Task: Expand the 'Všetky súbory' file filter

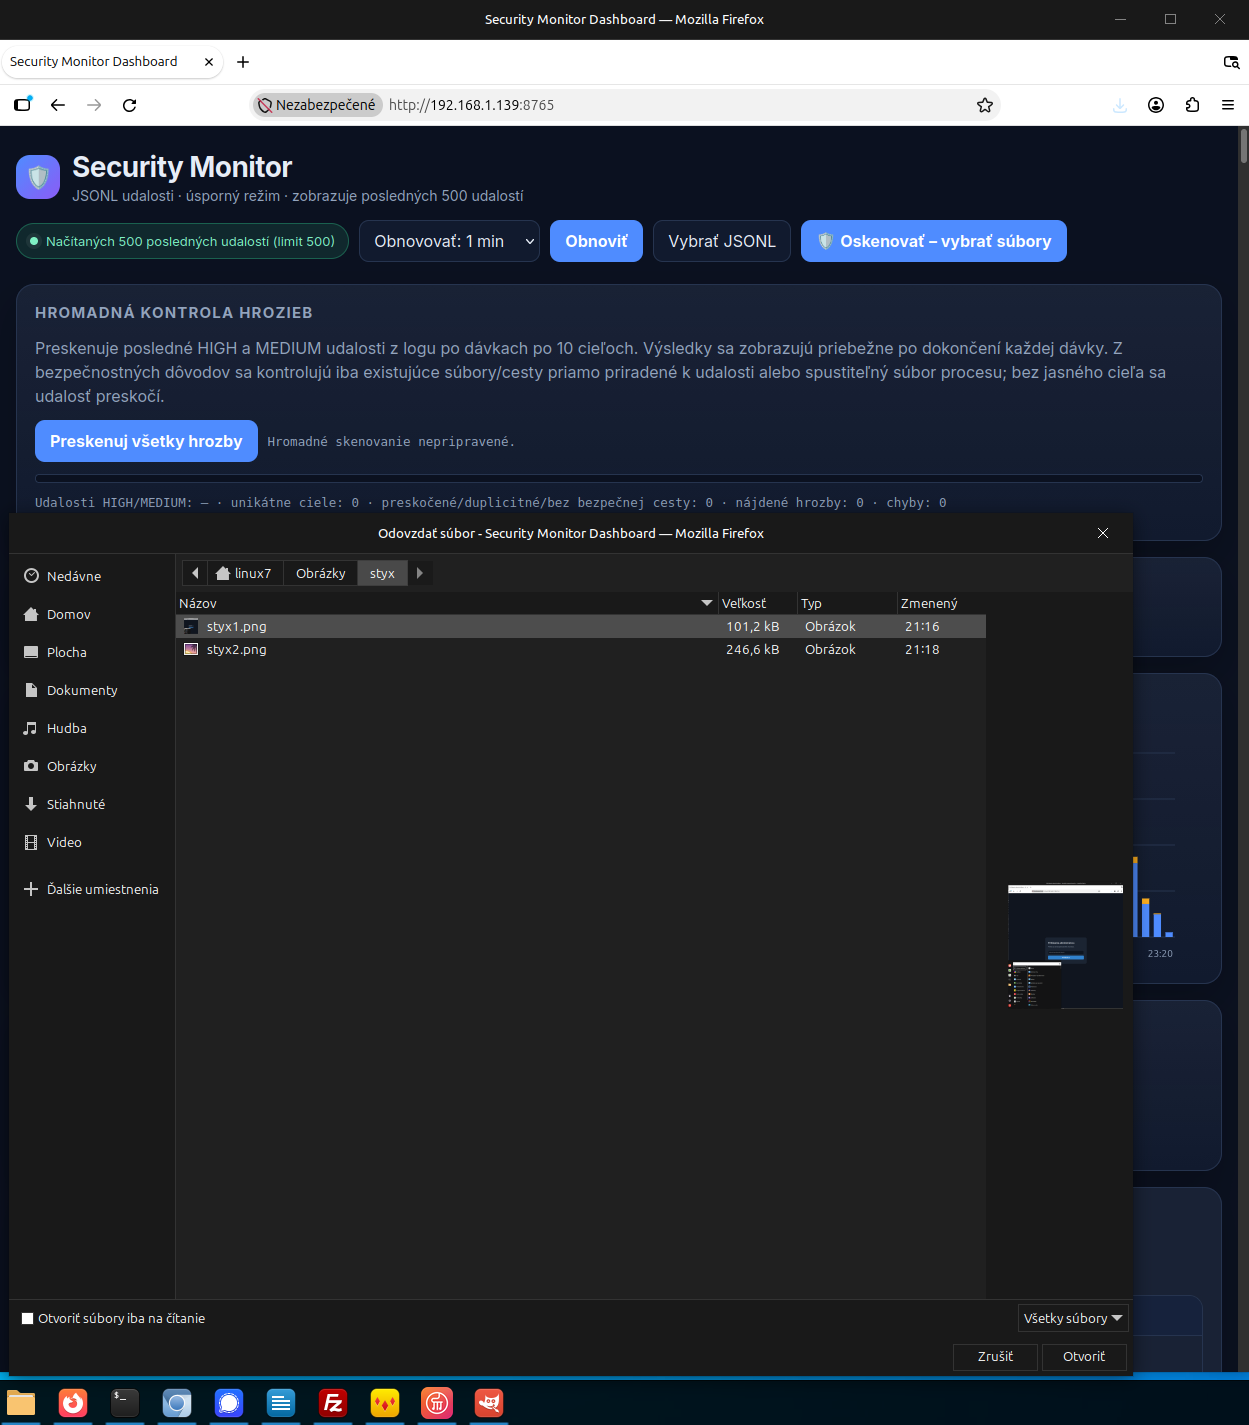Action: click(x=1073, y=1318)
